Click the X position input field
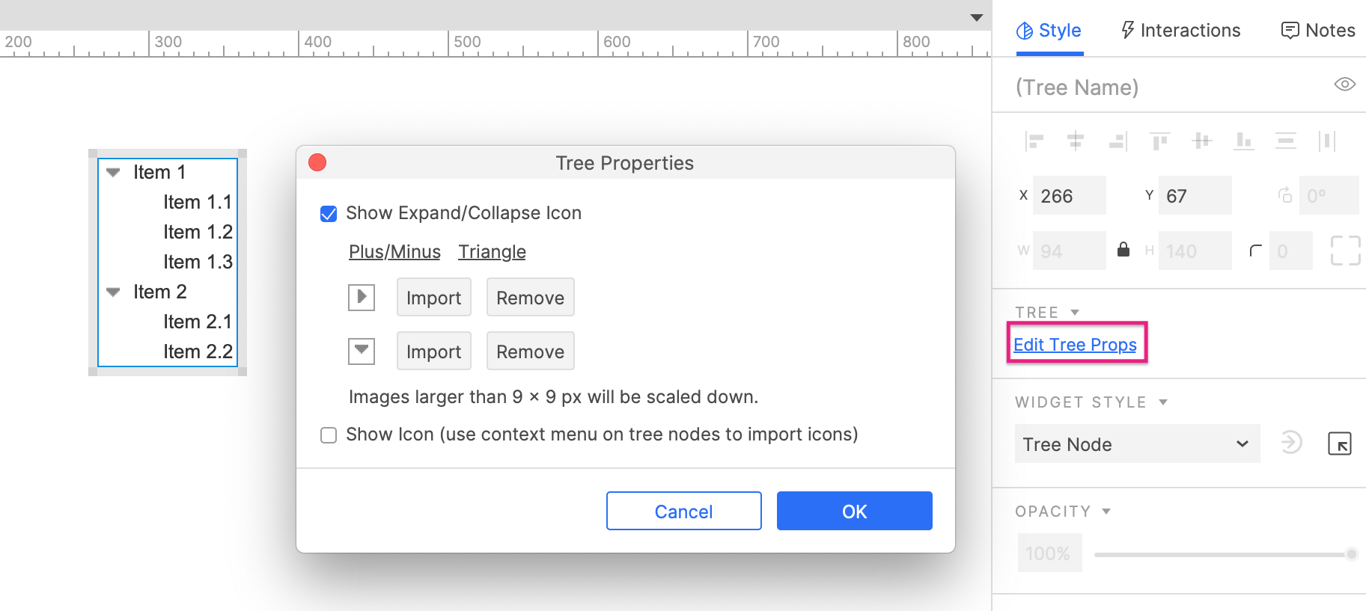 (x=1069, y=196)
